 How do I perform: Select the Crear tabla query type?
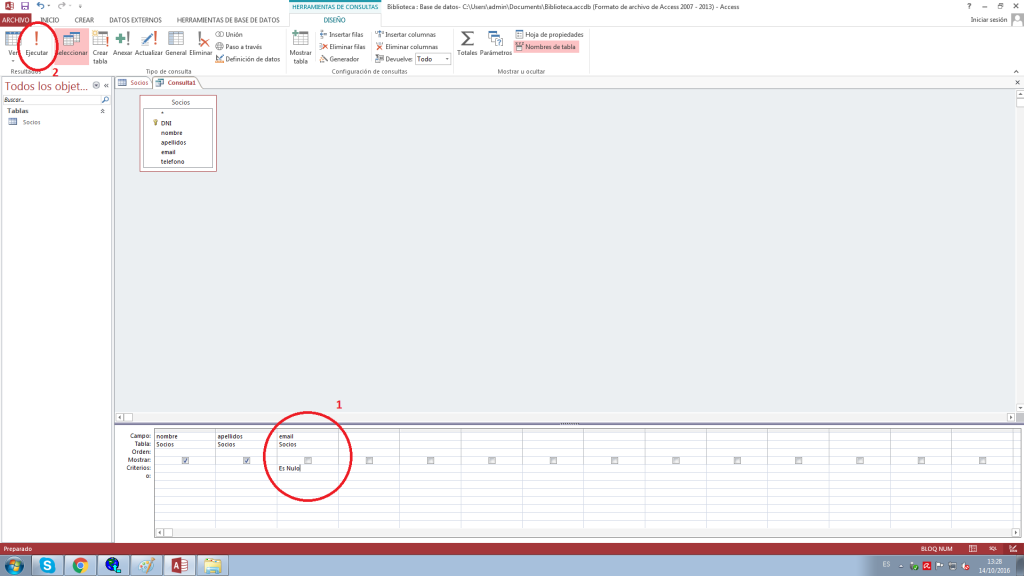pyautogui.click(x=100, y=45)
